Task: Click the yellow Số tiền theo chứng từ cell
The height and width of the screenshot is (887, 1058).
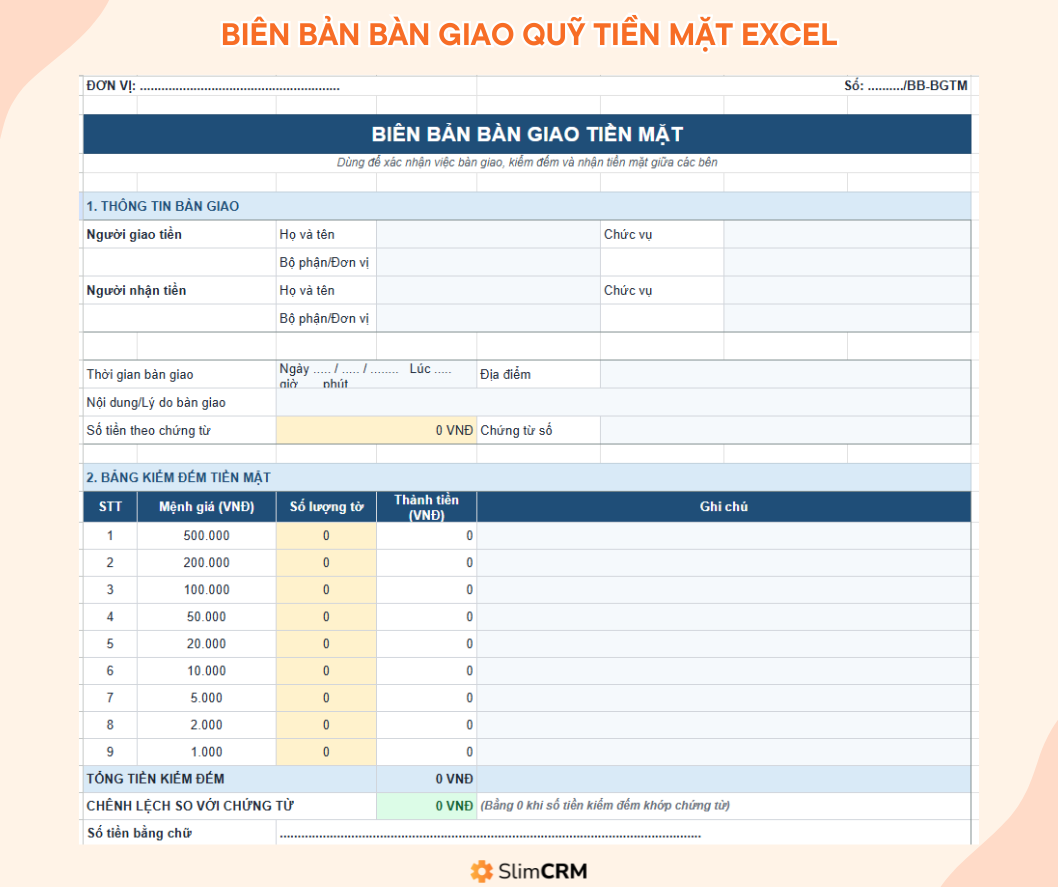Action: pos(377,430)
